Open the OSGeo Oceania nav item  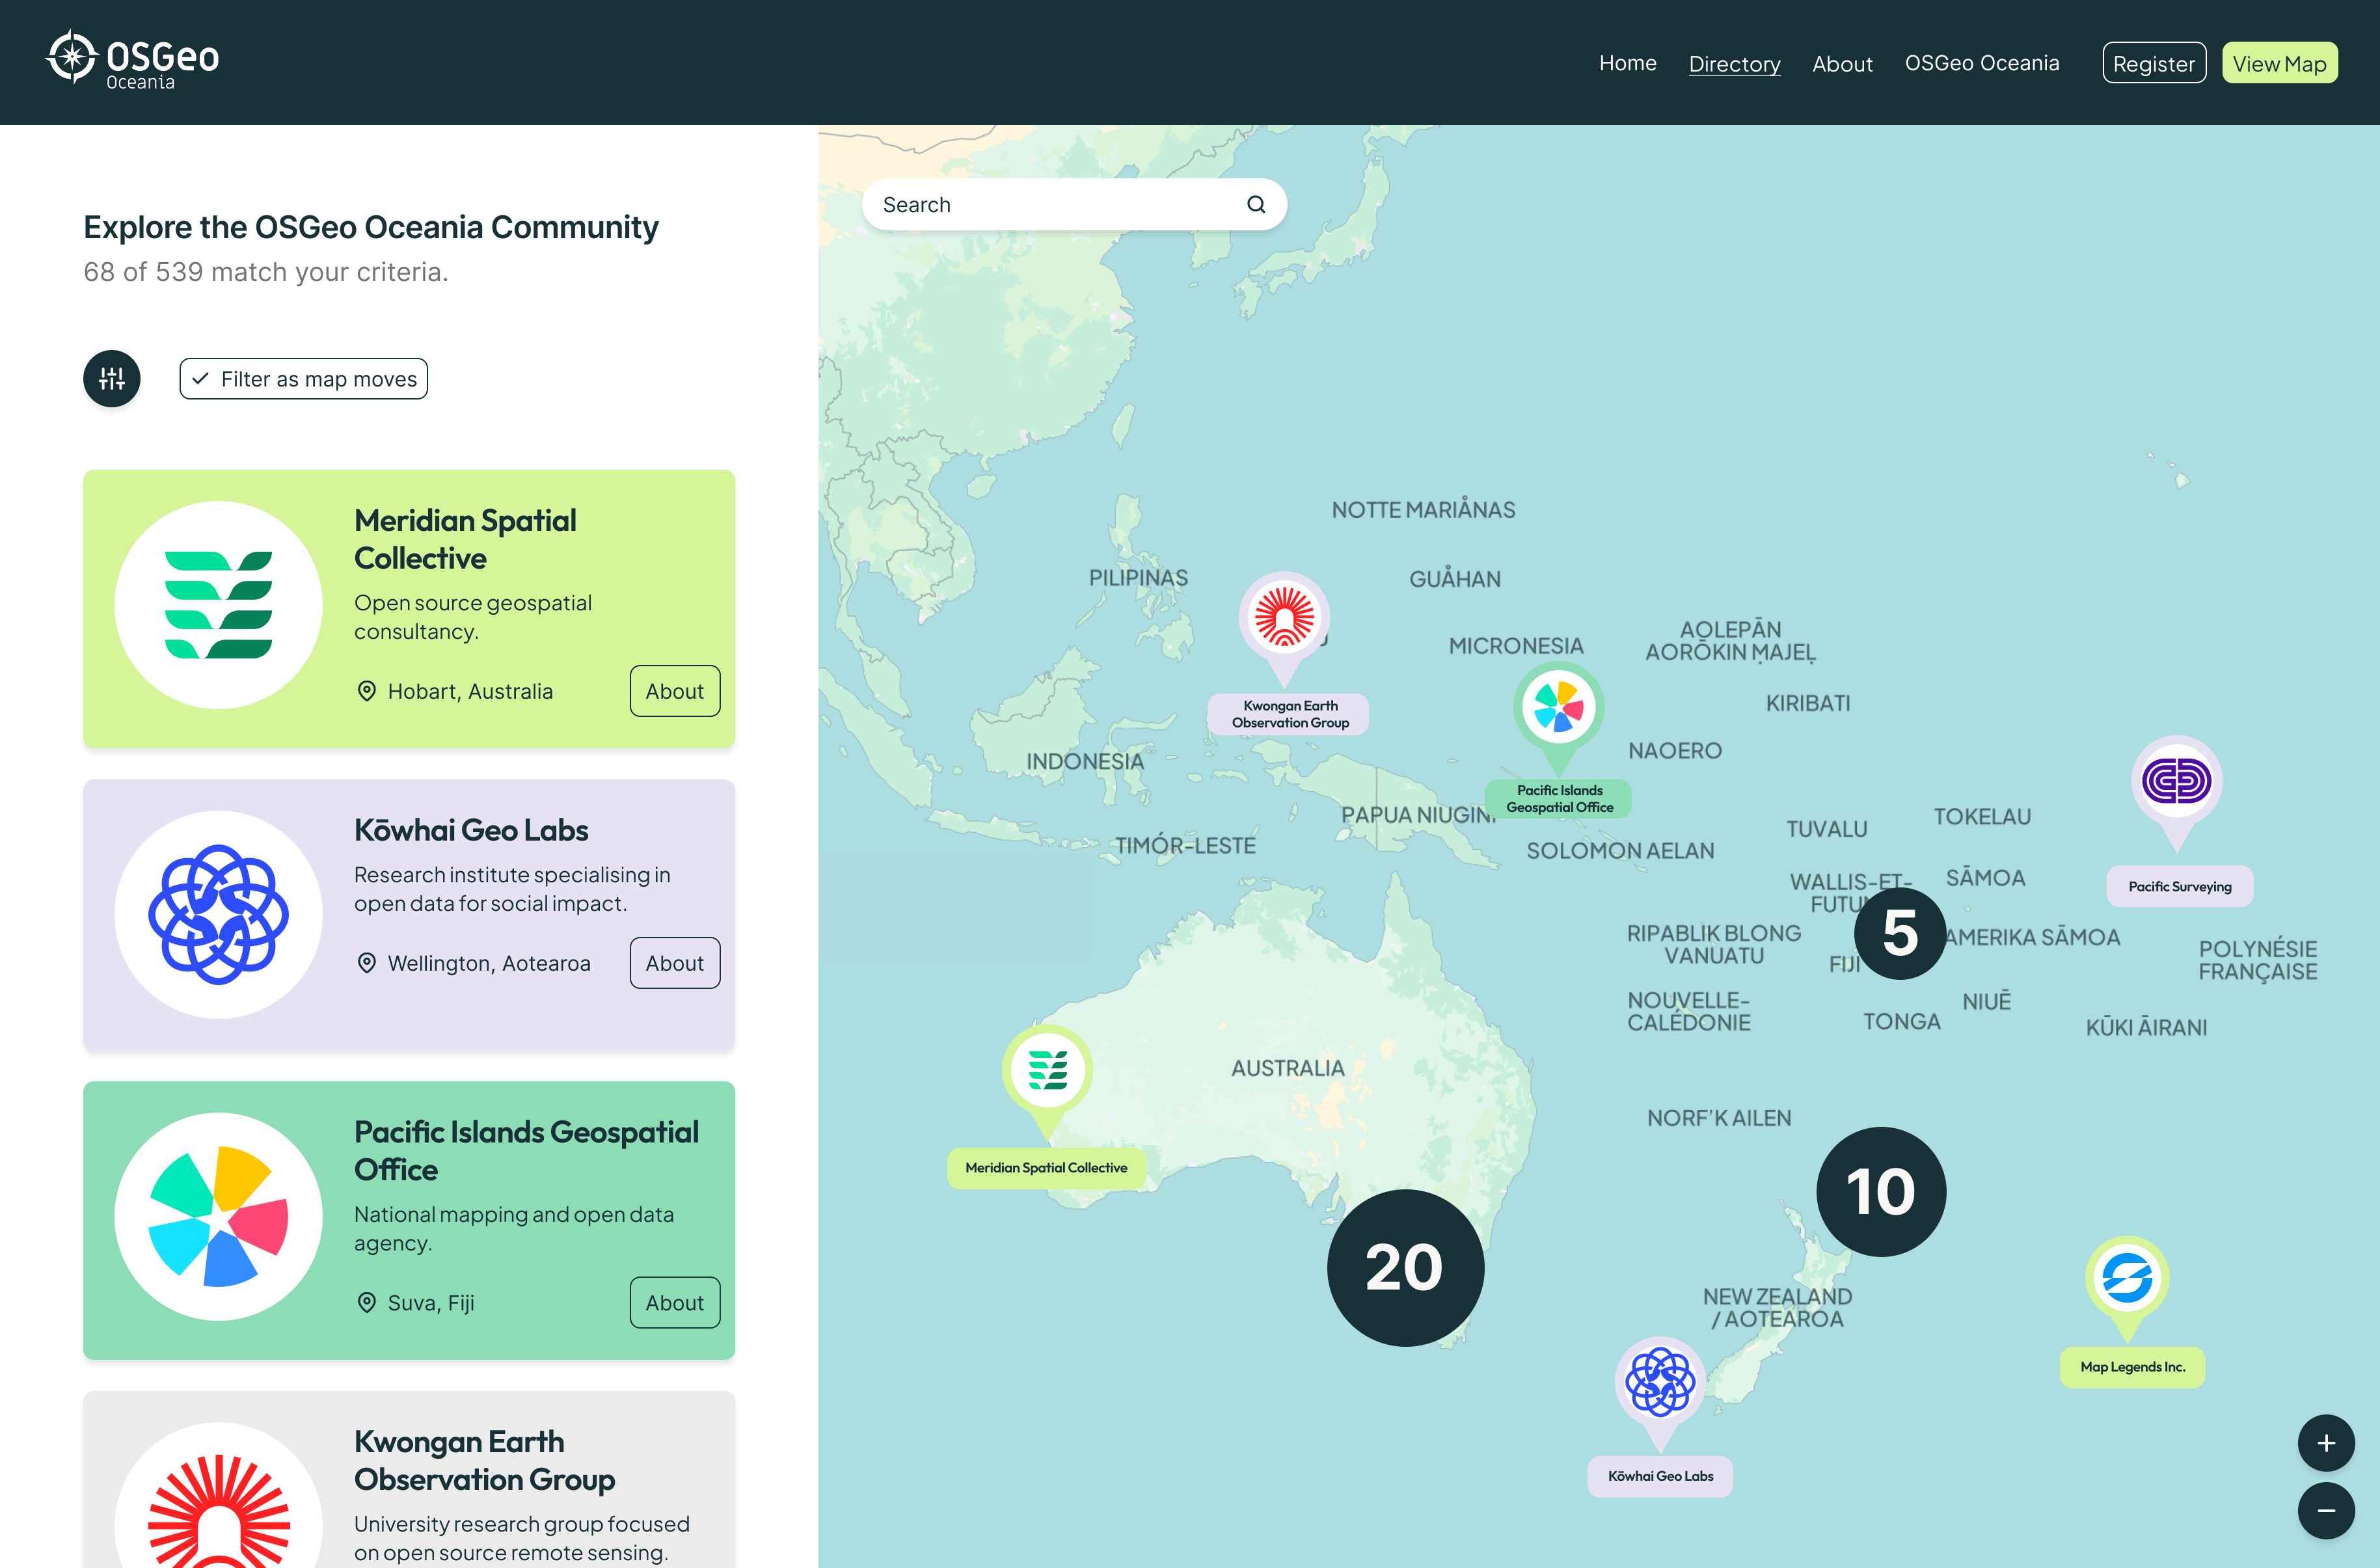coord(1982,63)
